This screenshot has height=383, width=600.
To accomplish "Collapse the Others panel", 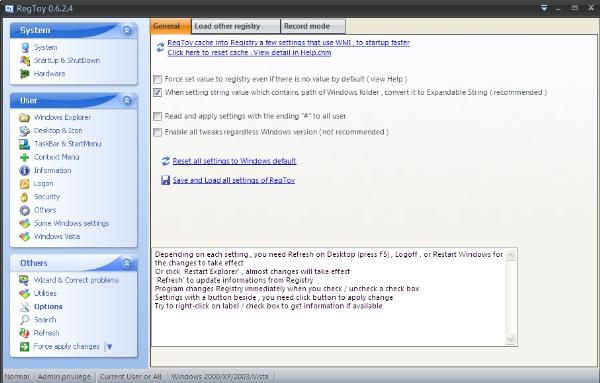I will pyautogui.click(x=127, y=263).
